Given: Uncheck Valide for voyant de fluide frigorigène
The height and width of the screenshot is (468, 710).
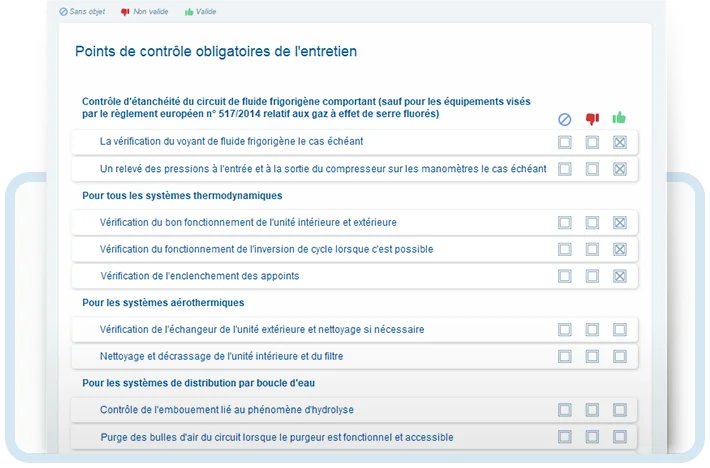Looking at the screenshot, I should tap(620, 143).
